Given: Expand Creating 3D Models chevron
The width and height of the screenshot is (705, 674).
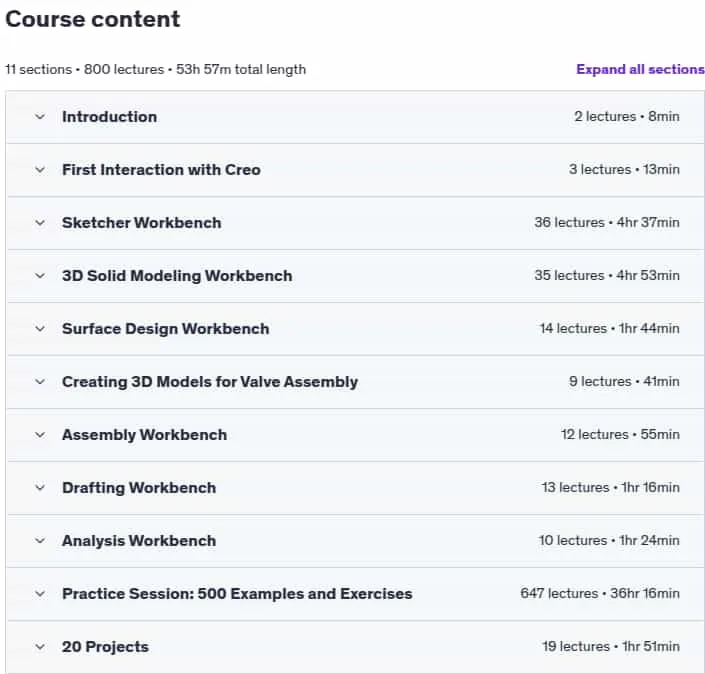Looking at the screenshot, I should tap(40, 382).
